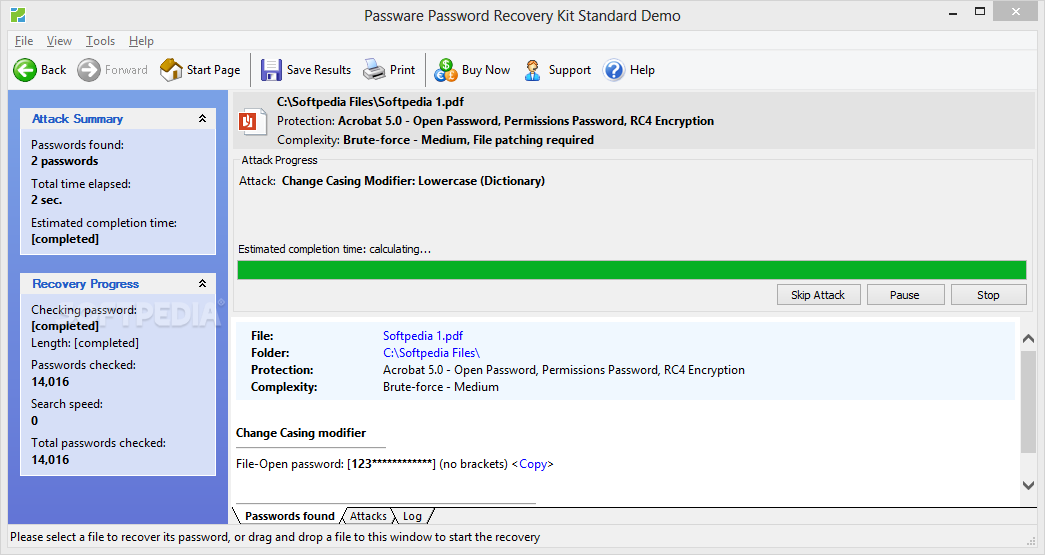
Task: Switch to the Passwords found tab
Action: [x=289, y=516]
